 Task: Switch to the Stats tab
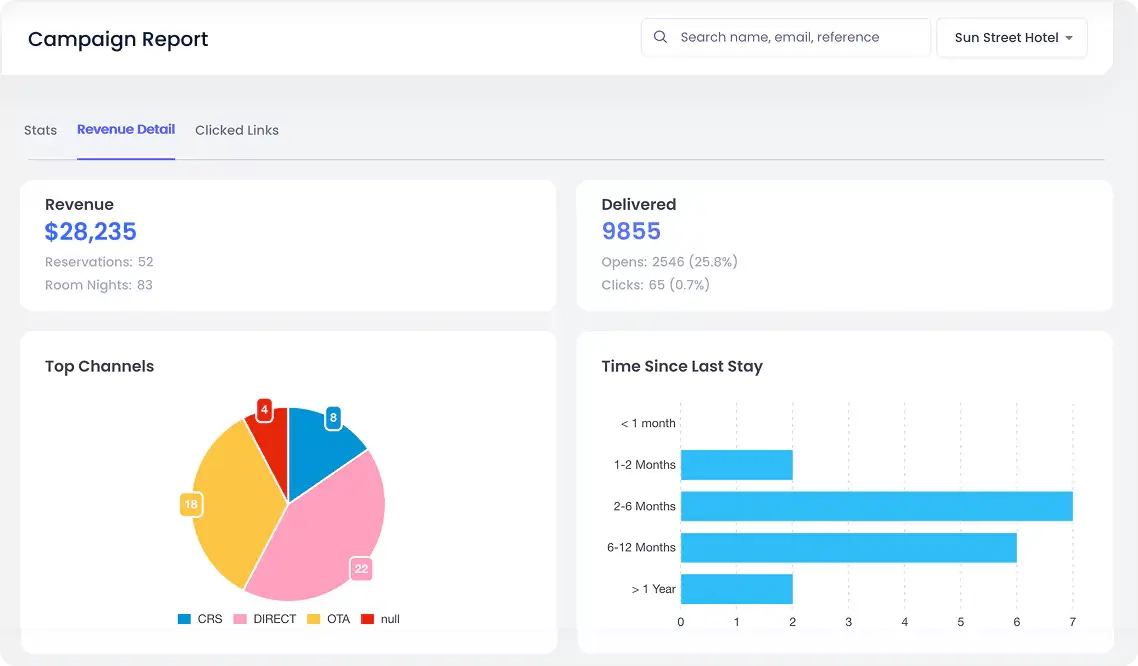(40, 130)
